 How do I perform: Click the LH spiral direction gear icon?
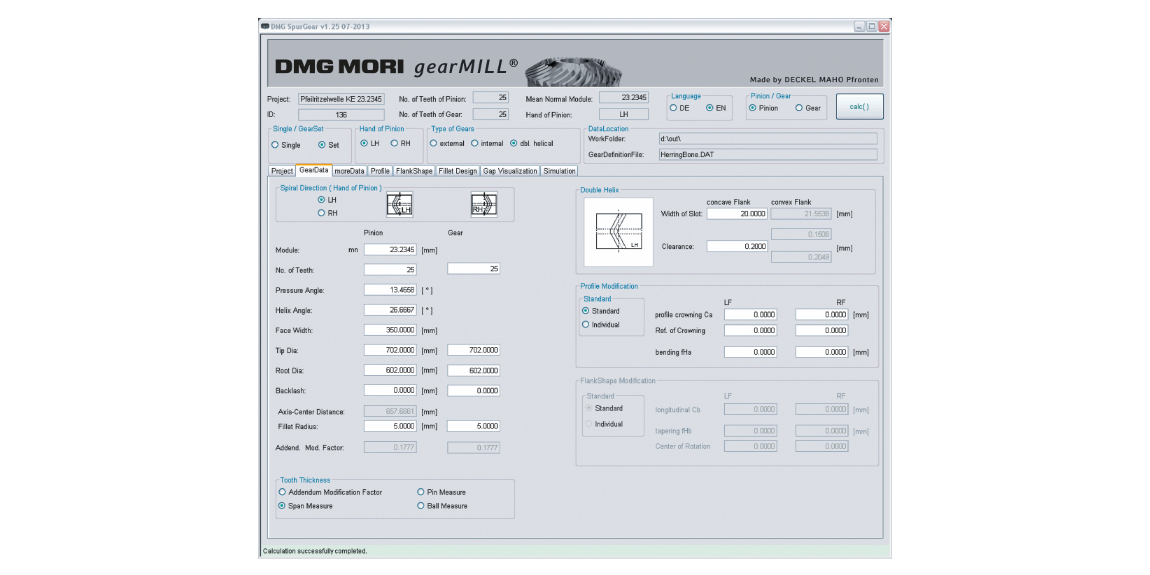pyautogui.click(x=400, y=205)
